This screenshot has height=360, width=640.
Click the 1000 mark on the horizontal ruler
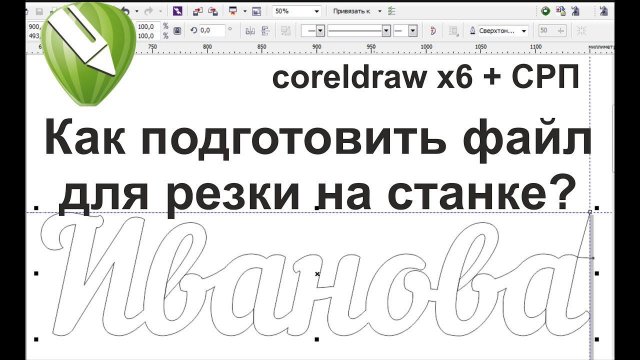426,47
